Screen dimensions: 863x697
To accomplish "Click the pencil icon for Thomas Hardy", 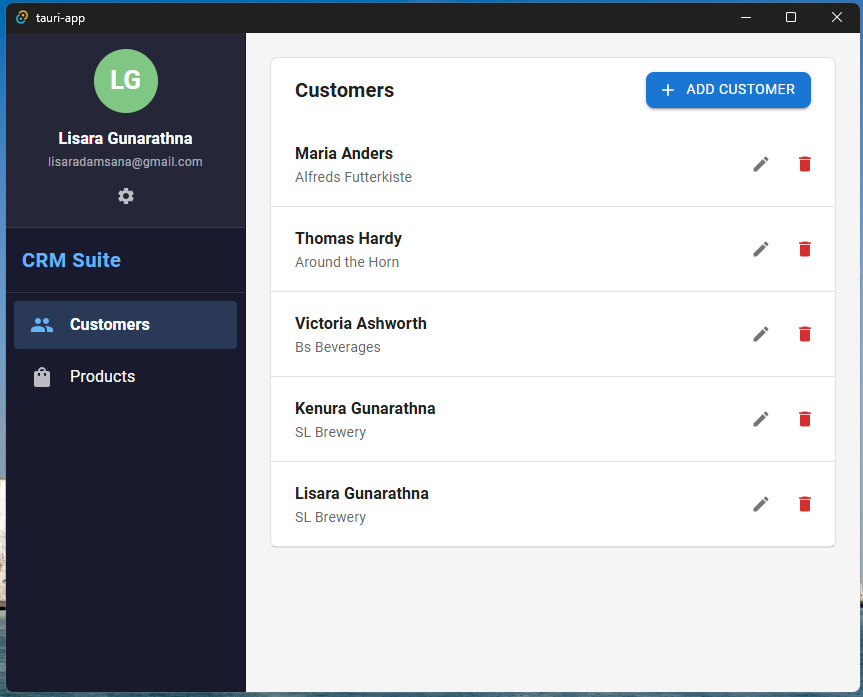I will 761,249.
